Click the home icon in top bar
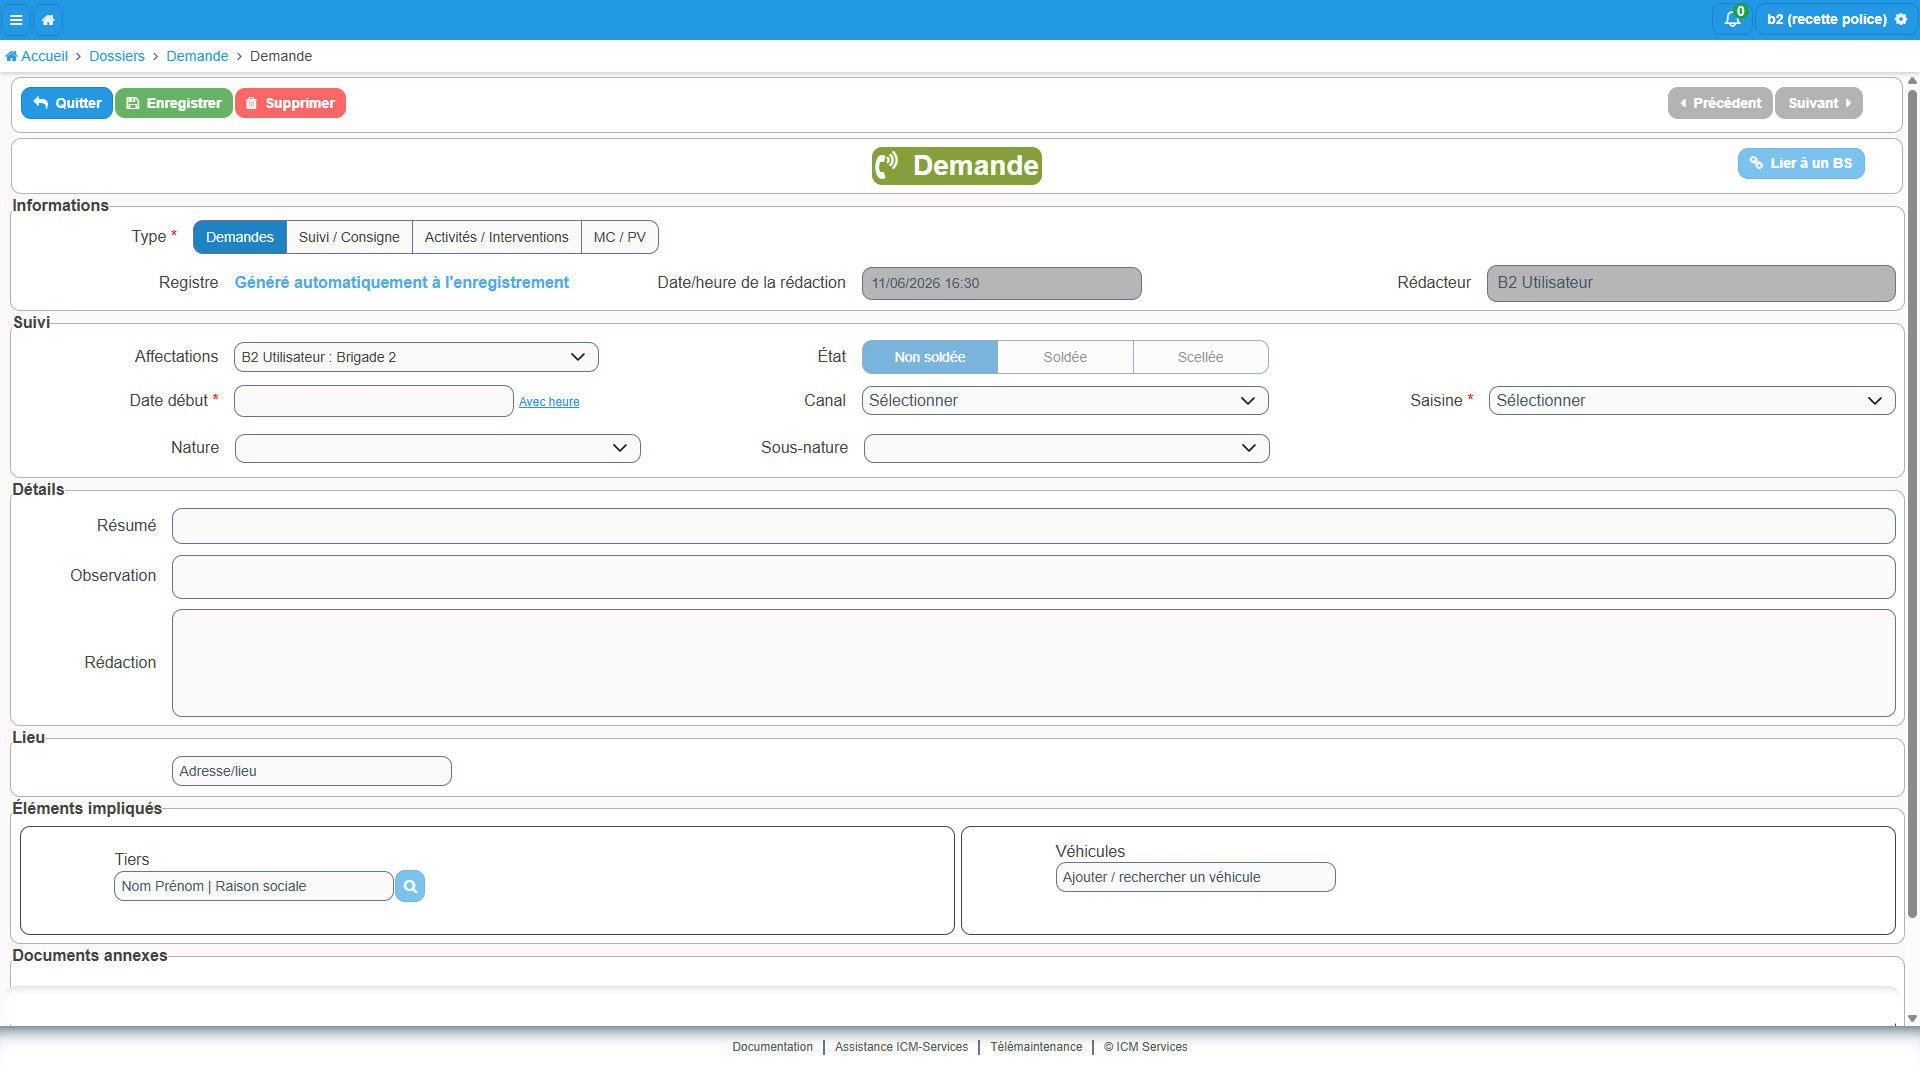 coord(48,19)
